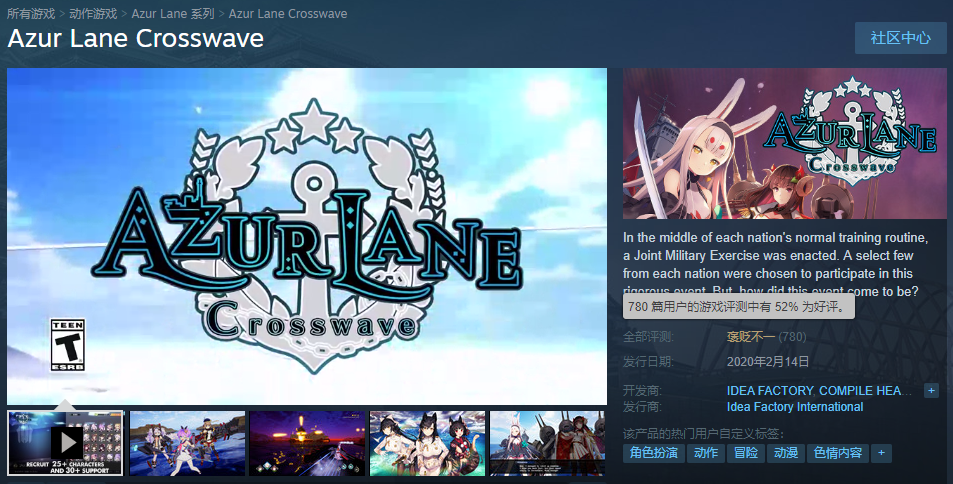View 褒贬不一 review summary
Image resolution: width=953 pixels, height=484 pixels.
[751, 336]
